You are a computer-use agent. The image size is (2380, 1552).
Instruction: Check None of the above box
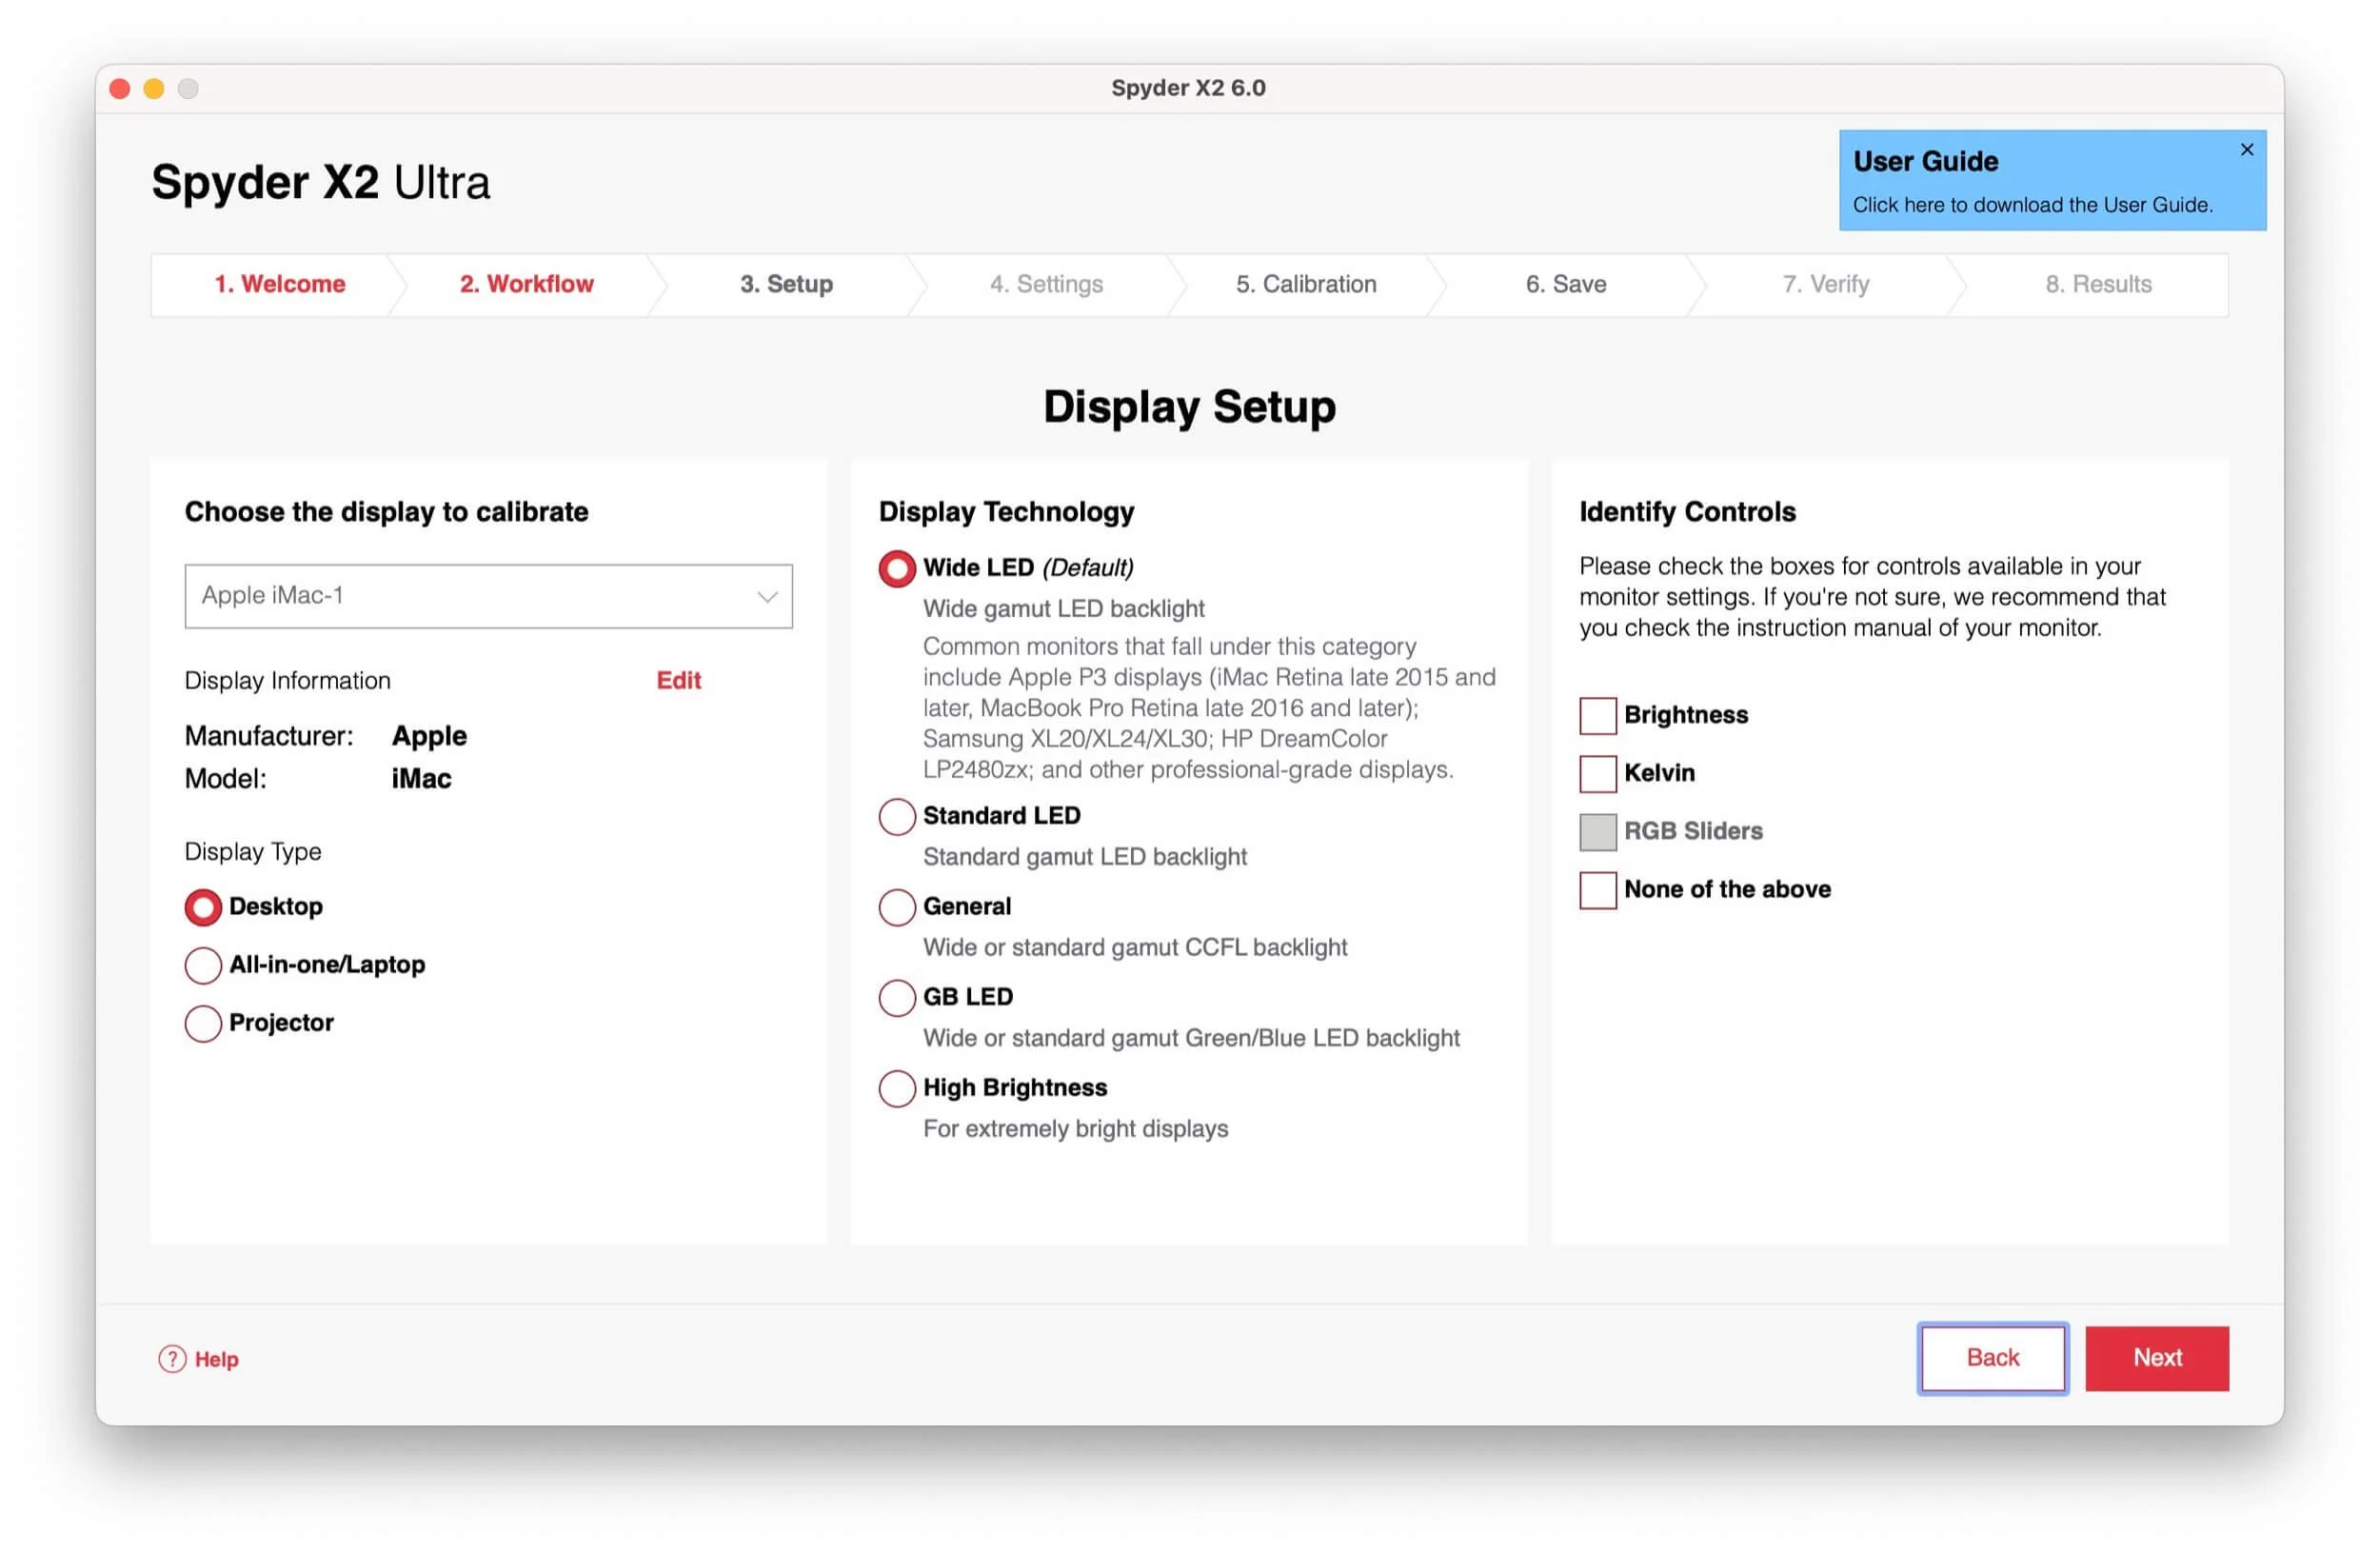[x=1597, y=890]
